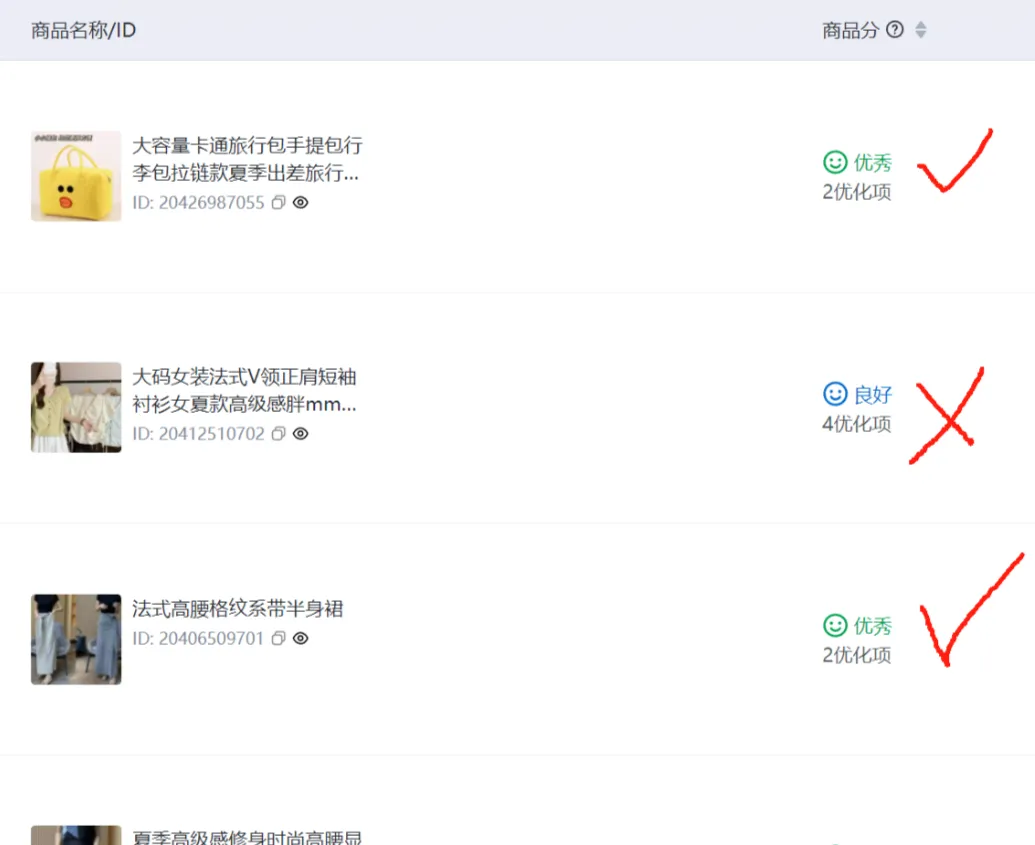The image size is (1035, 845).
Task: Open 法式高腰格纹系带半身裙 product title
Action: 238,609
